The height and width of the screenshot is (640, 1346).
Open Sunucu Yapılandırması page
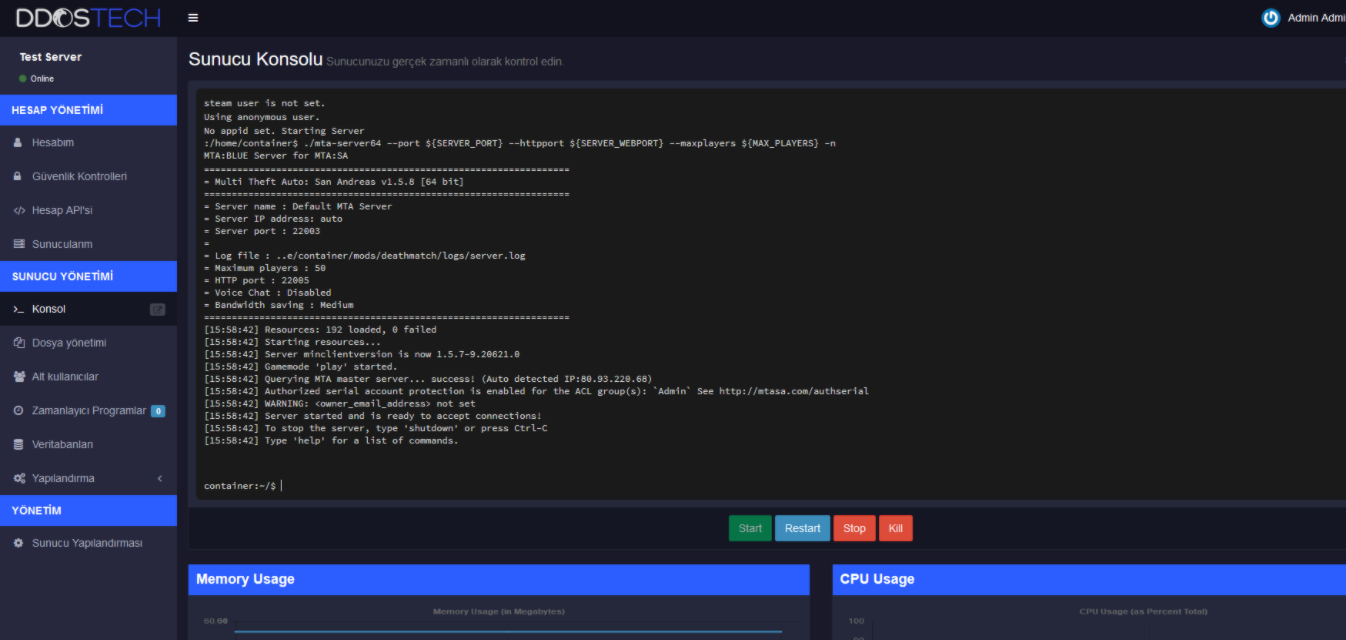pos(87,543)
